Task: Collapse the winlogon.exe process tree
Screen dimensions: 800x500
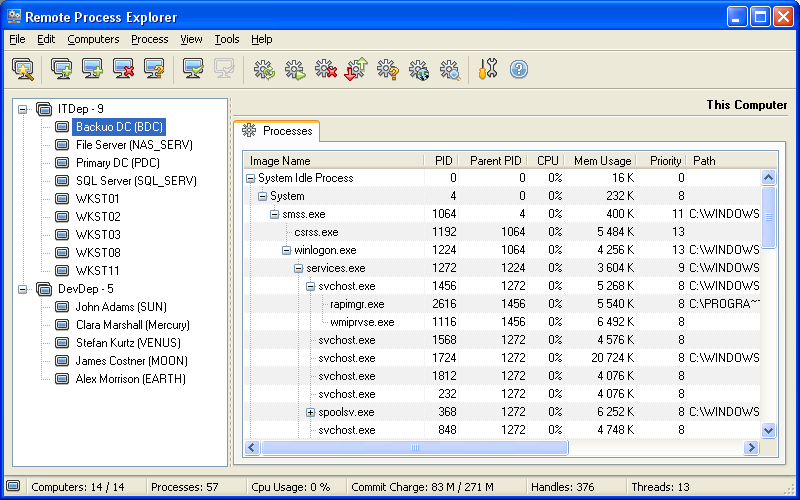Action: pyautogui.click(x=286, y=250)
